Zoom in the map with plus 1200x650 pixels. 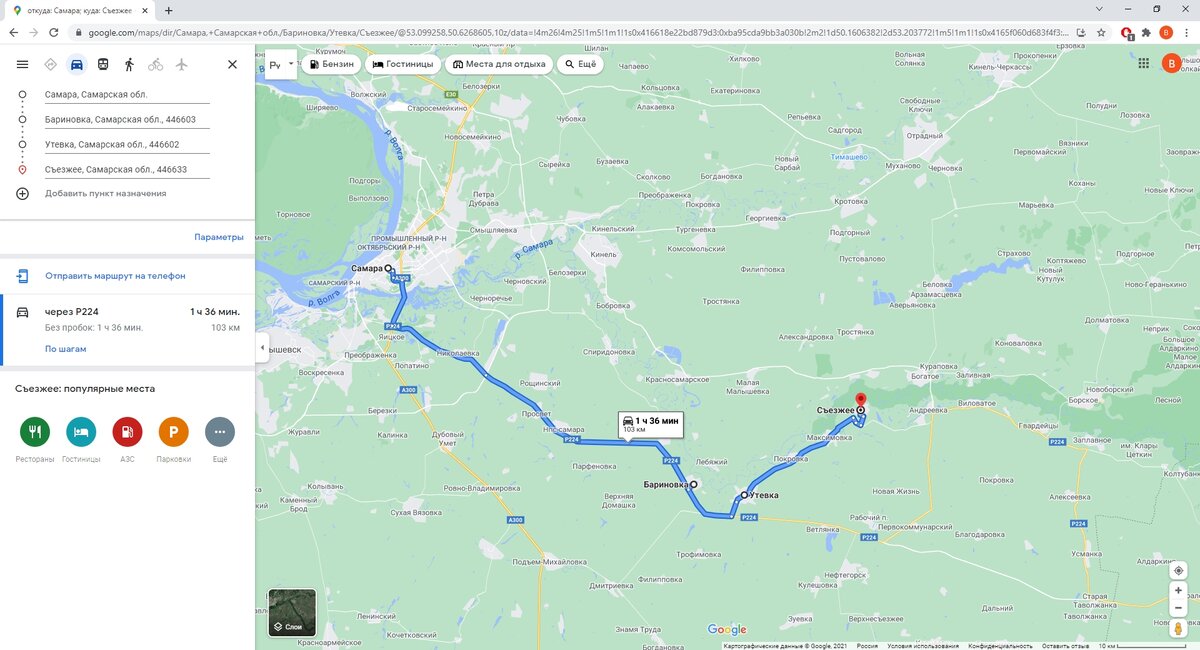coord(1178,591)
